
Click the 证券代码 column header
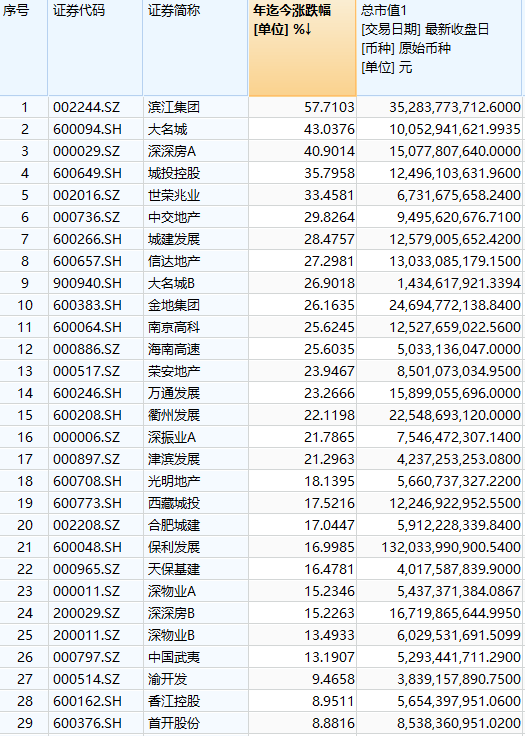(95, 48)
